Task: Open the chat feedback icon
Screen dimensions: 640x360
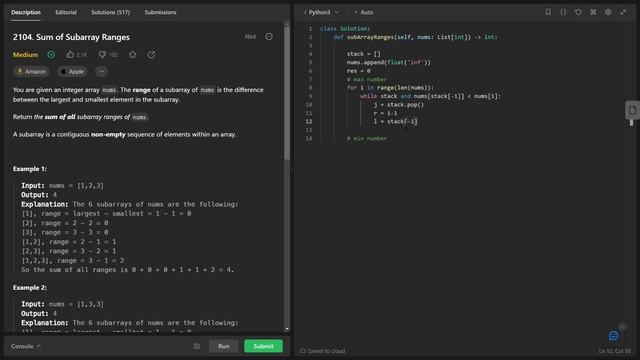Action: tap(613, 336)
